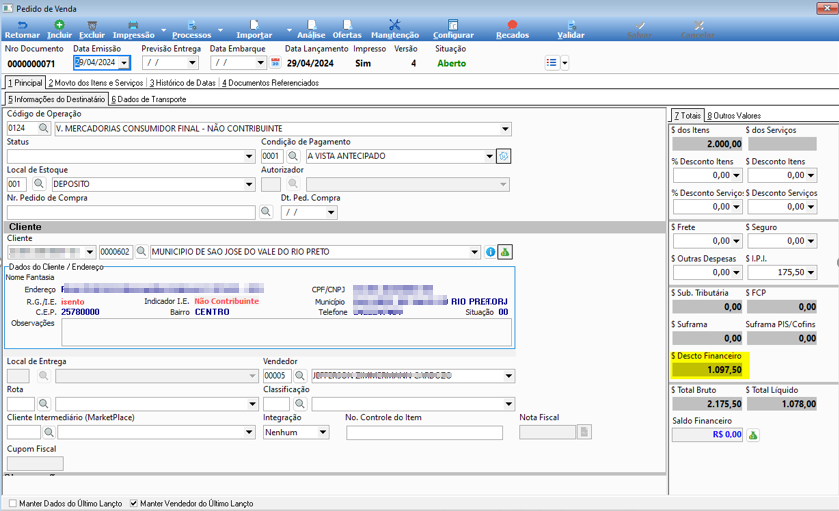Expand Código de Operação description dropdown
This screenshot has height=511, width=839.
pyautogui.click(x=505, y=128)
